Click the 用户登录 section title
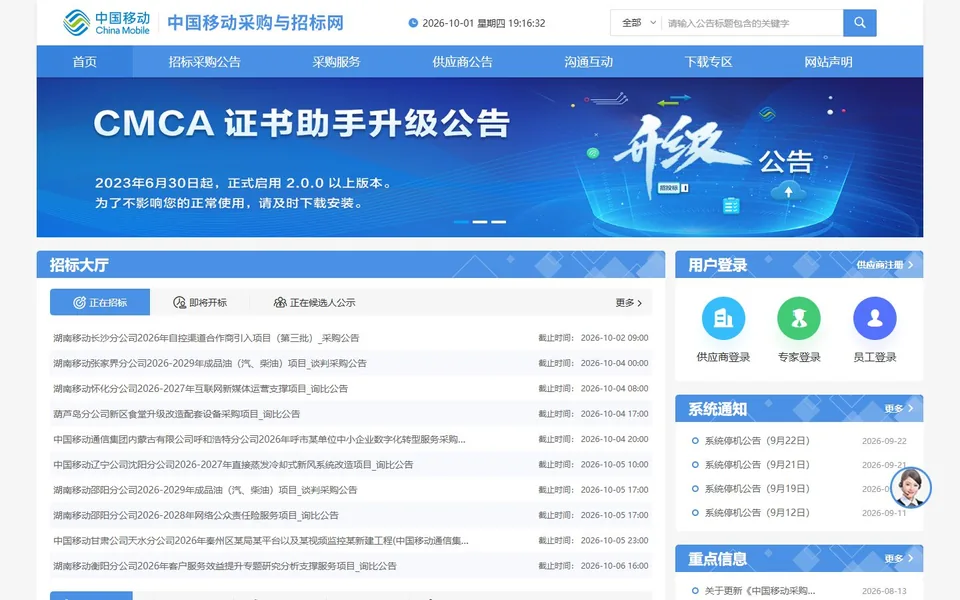Screen dimensions: 960x600 point(717,265)
